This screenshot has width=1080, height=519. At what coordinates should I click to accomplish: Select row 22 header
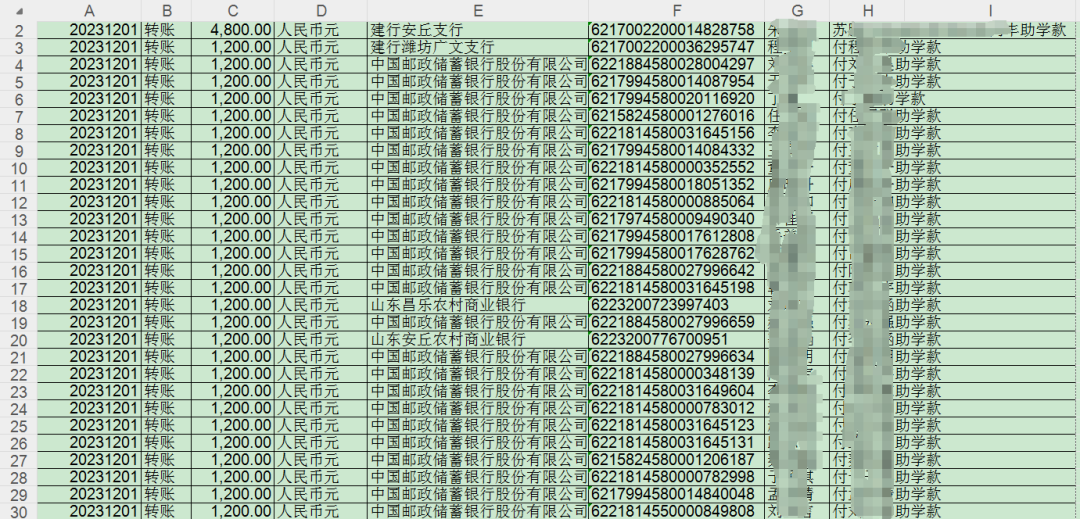pyautogui.click(x=19, y=374)
